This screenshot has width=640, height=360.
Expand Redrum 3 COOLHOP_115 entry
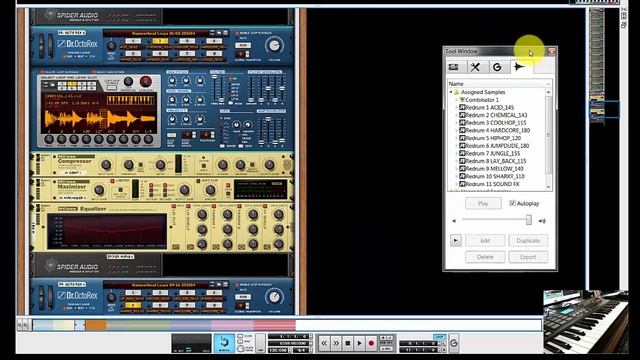(456, 123)
